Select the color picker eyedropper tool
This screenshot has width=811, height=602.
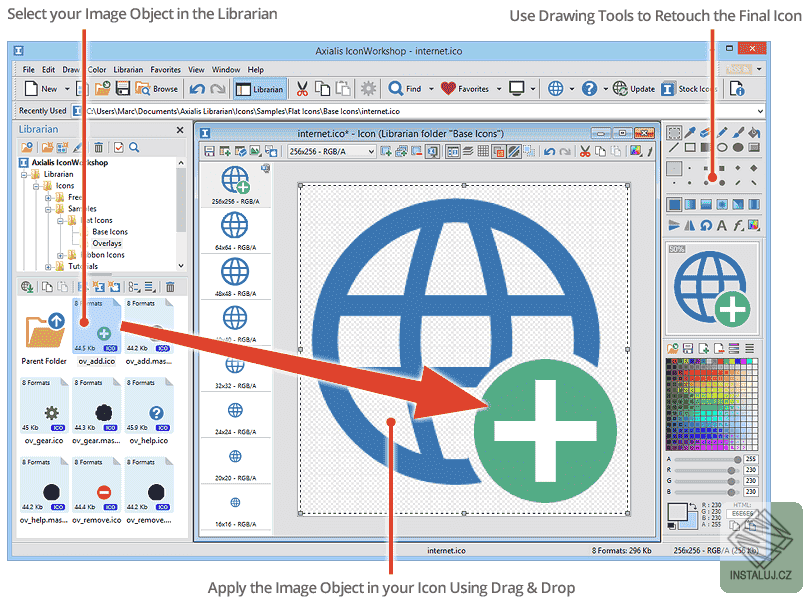[690, 133]
